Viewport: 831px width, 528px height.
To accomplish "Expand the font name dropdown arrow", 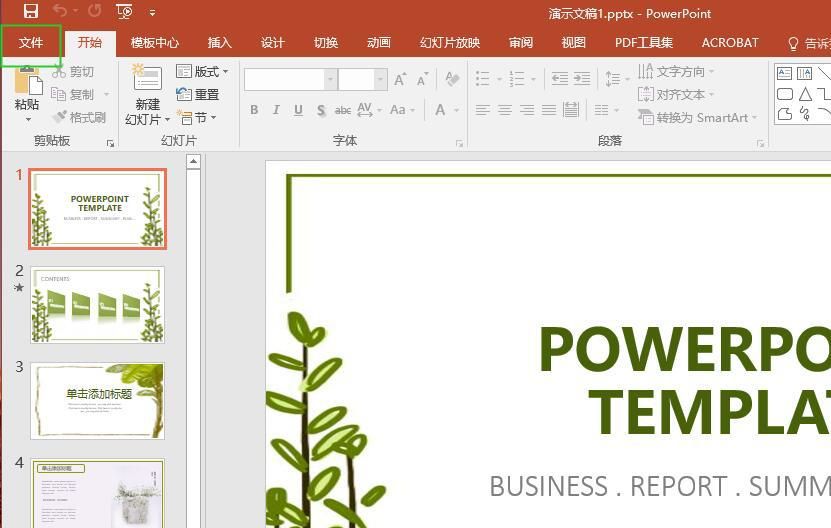I will click(x=330, y=80).
